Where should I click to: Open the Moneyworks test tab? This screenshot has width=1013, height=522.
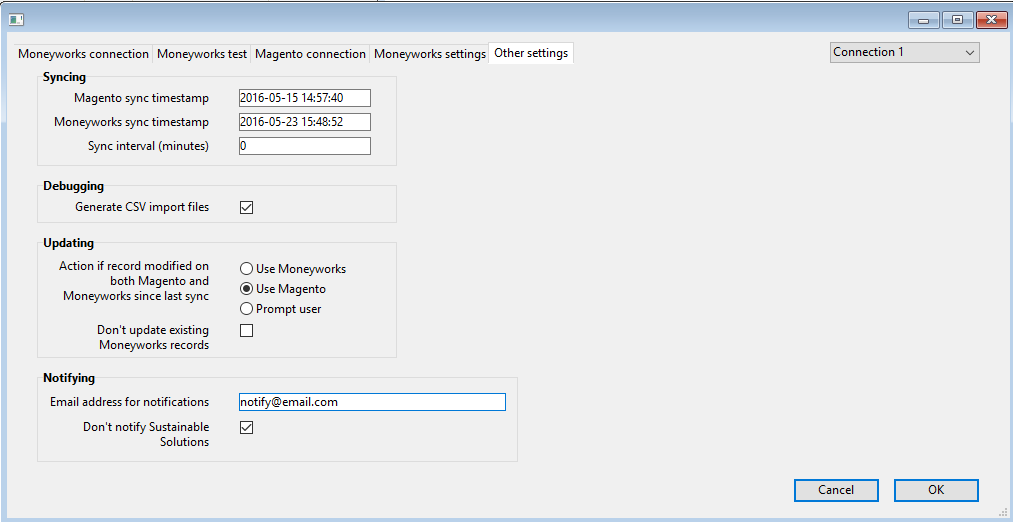tap(202, 54)
